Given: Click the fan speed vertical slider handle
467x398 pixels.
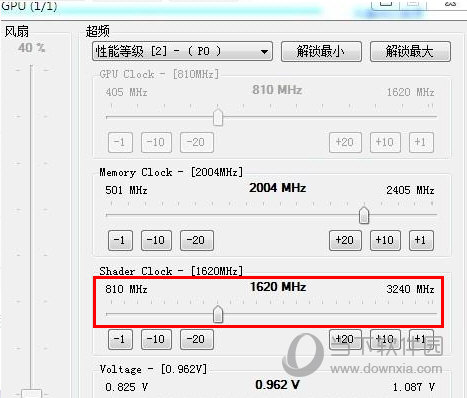Looking at the screenshot, I should click(31, 393).
